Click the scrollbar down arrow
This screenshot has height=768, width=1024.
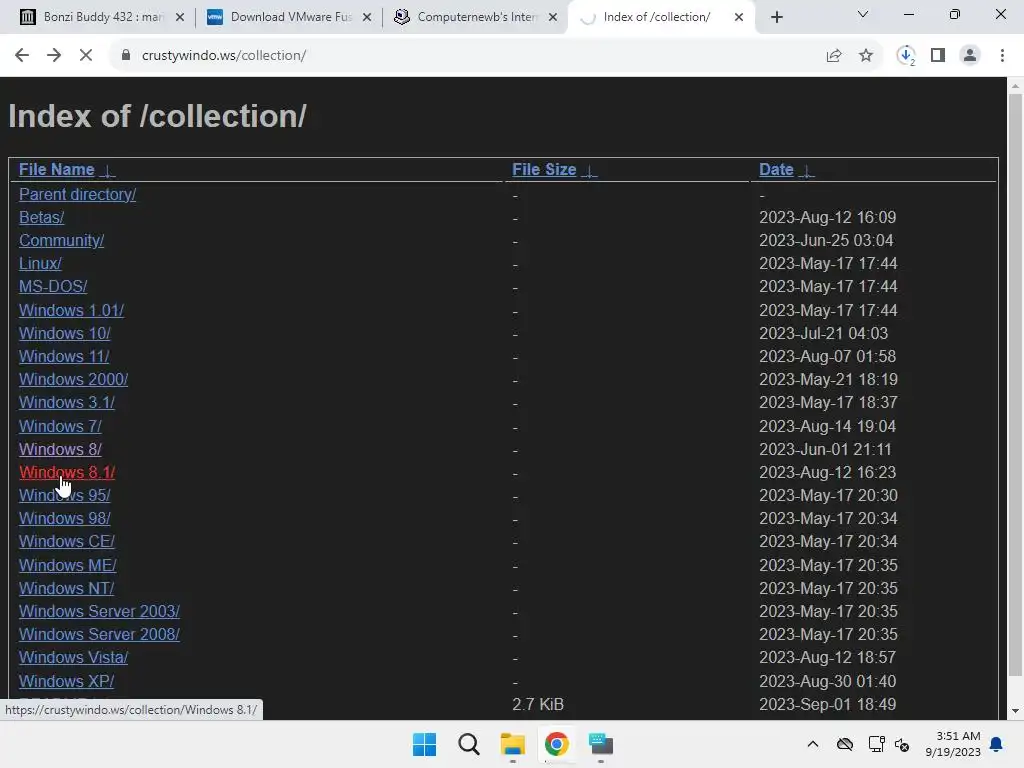coord(1015,711)
